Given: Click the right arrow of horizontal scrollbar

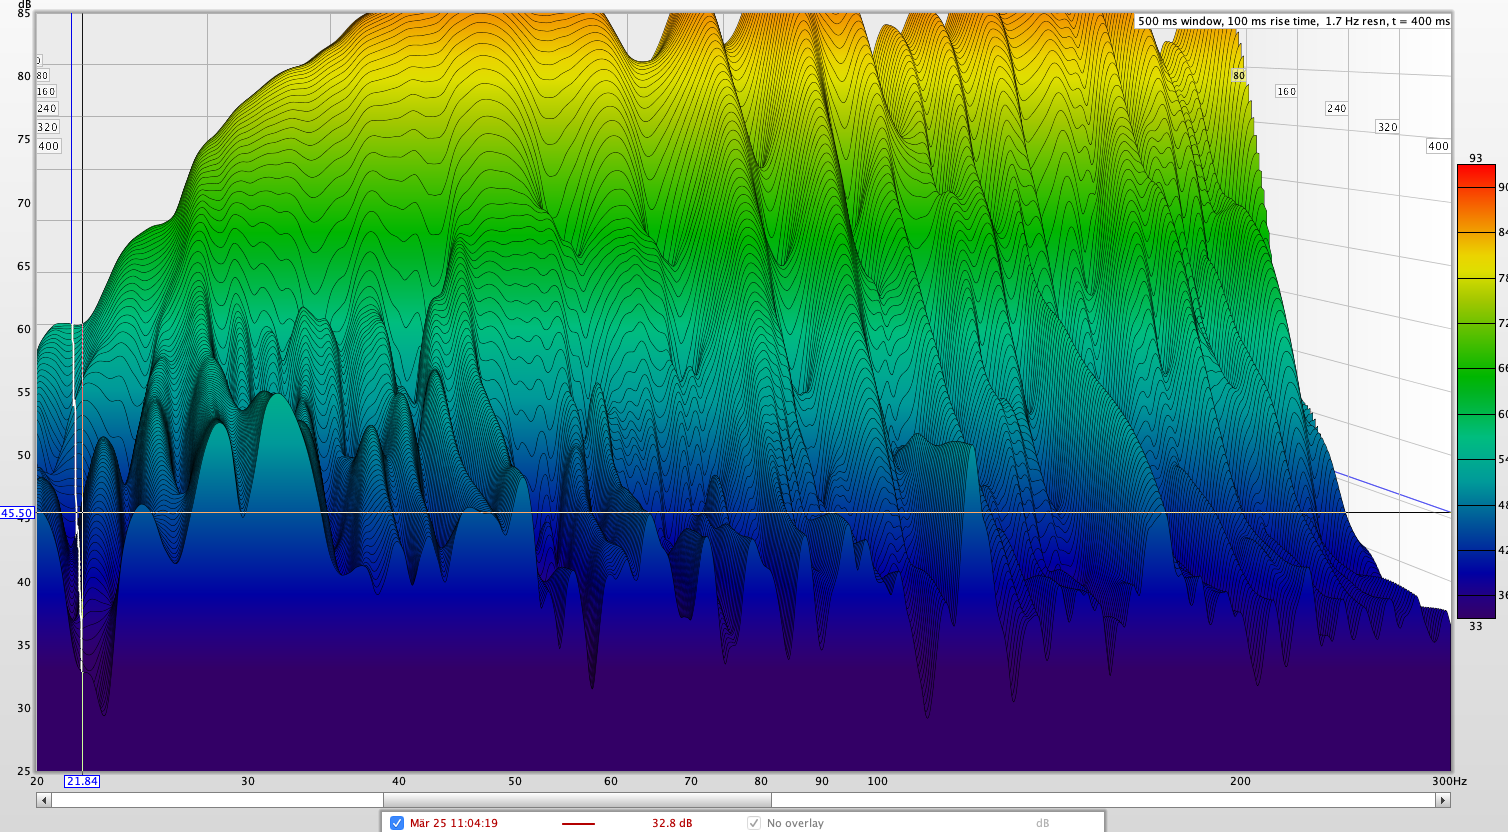Looking at the screenshot, I should pyautogui.click(x=1442, y=800).
